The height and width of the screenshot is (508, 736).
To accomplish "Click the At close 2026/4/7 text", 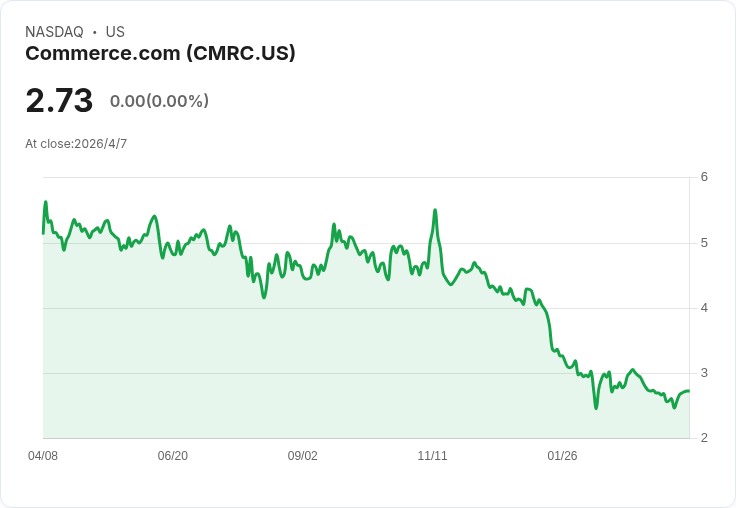I will [x=76, y=144].
